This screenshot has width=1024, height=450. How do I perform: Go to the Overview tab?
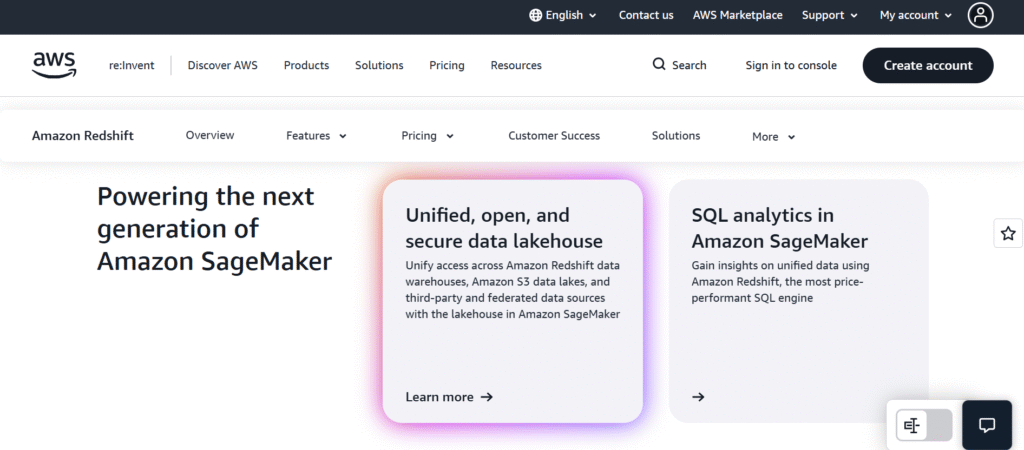pos(210,135)
